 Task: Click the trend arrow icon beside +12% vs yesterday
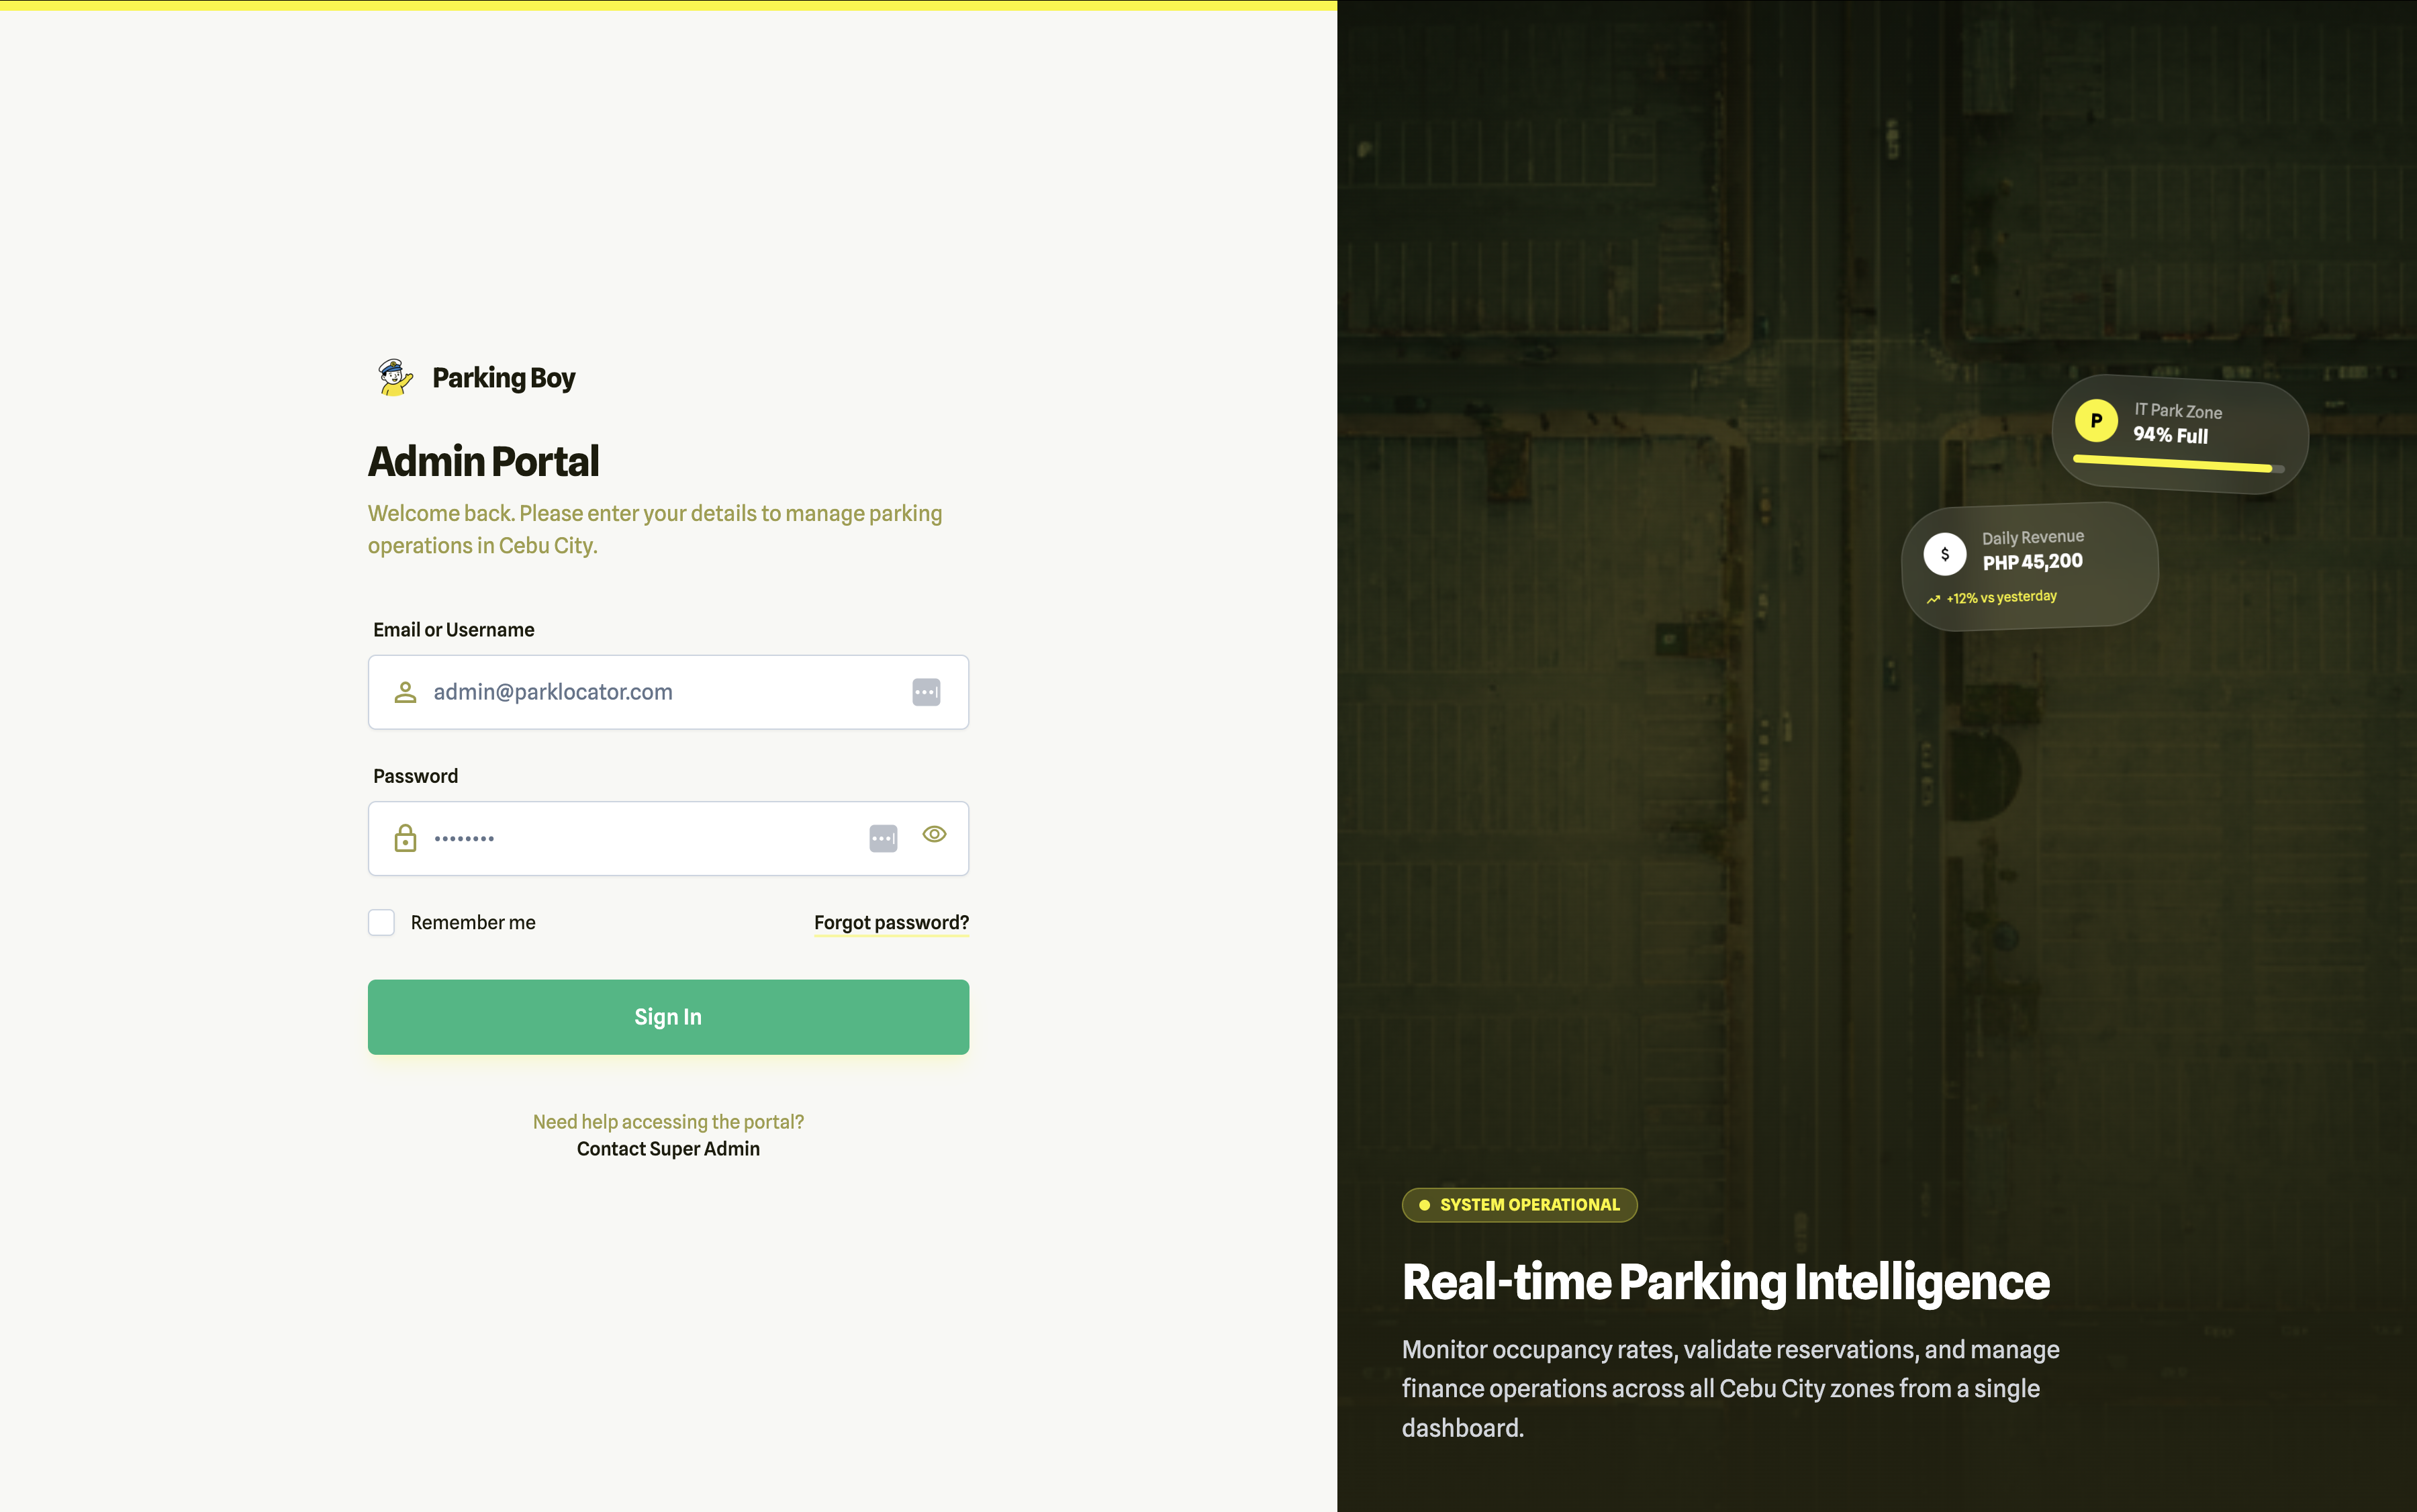click(x=1933, y=599)
